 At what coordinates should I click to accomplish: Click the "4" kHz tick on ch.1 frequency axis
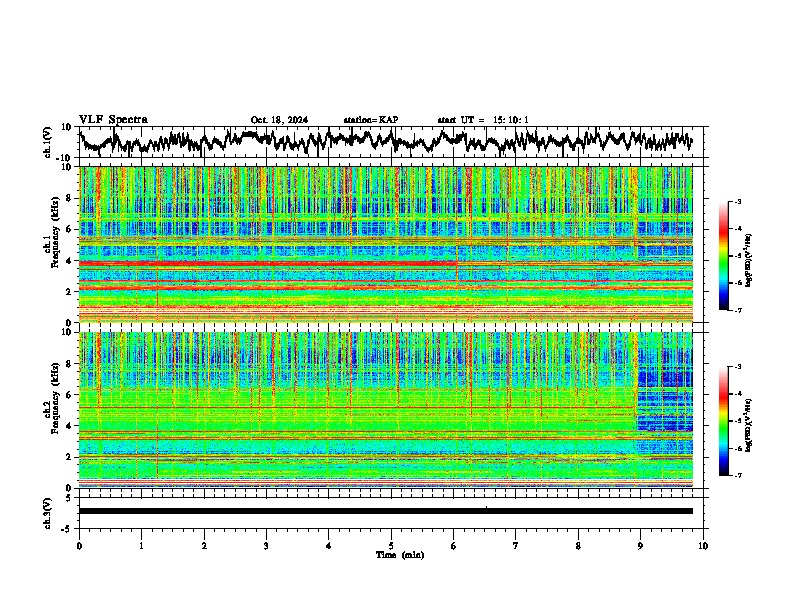point(70,261)
